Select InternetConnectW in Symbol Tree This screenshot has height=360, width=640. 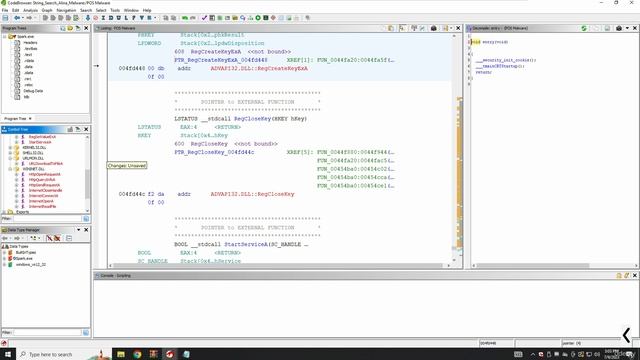click(43, 196)
